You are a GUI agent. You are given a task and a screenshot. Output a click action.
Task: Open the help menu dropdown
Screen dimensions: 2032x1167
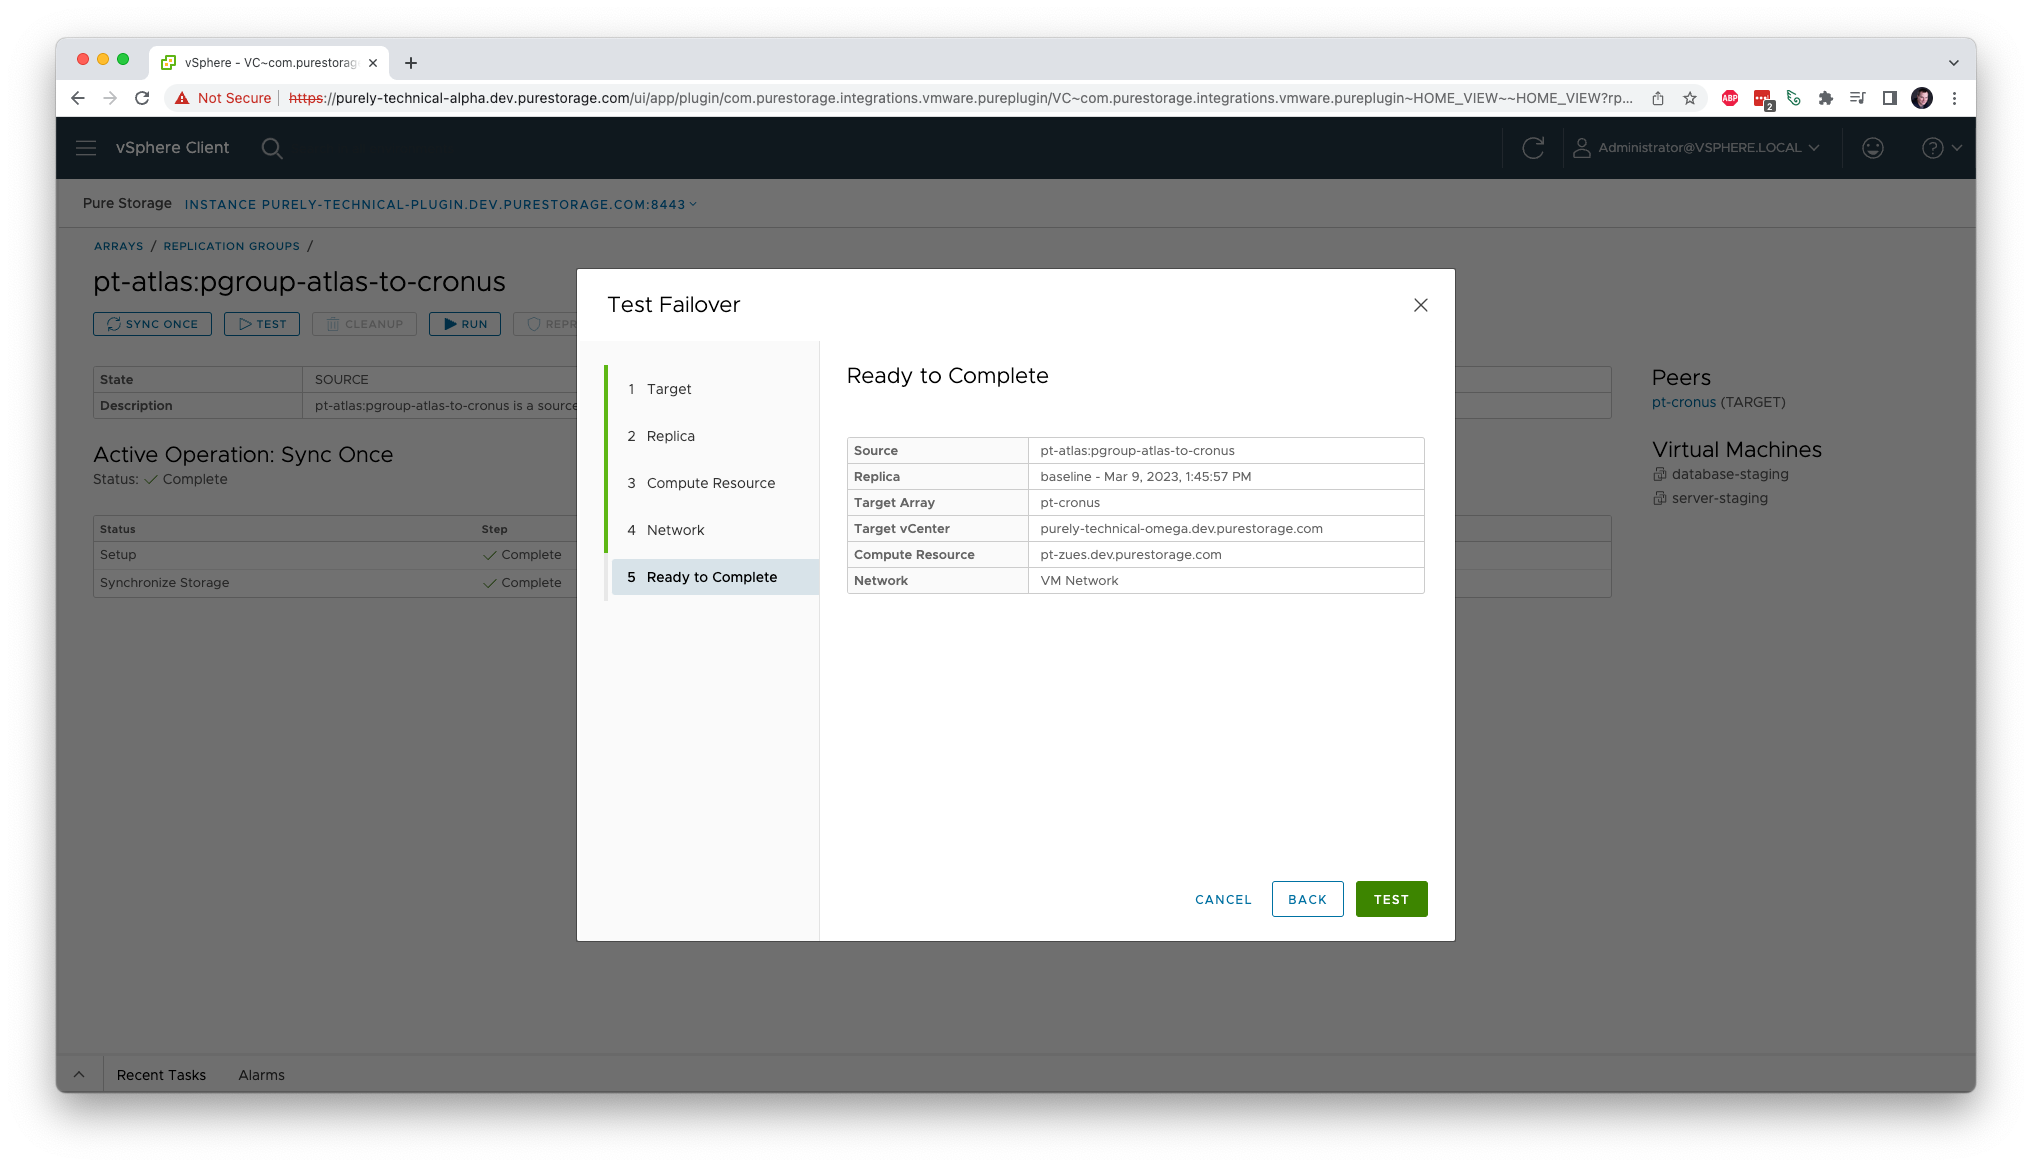pos(1941,148)
